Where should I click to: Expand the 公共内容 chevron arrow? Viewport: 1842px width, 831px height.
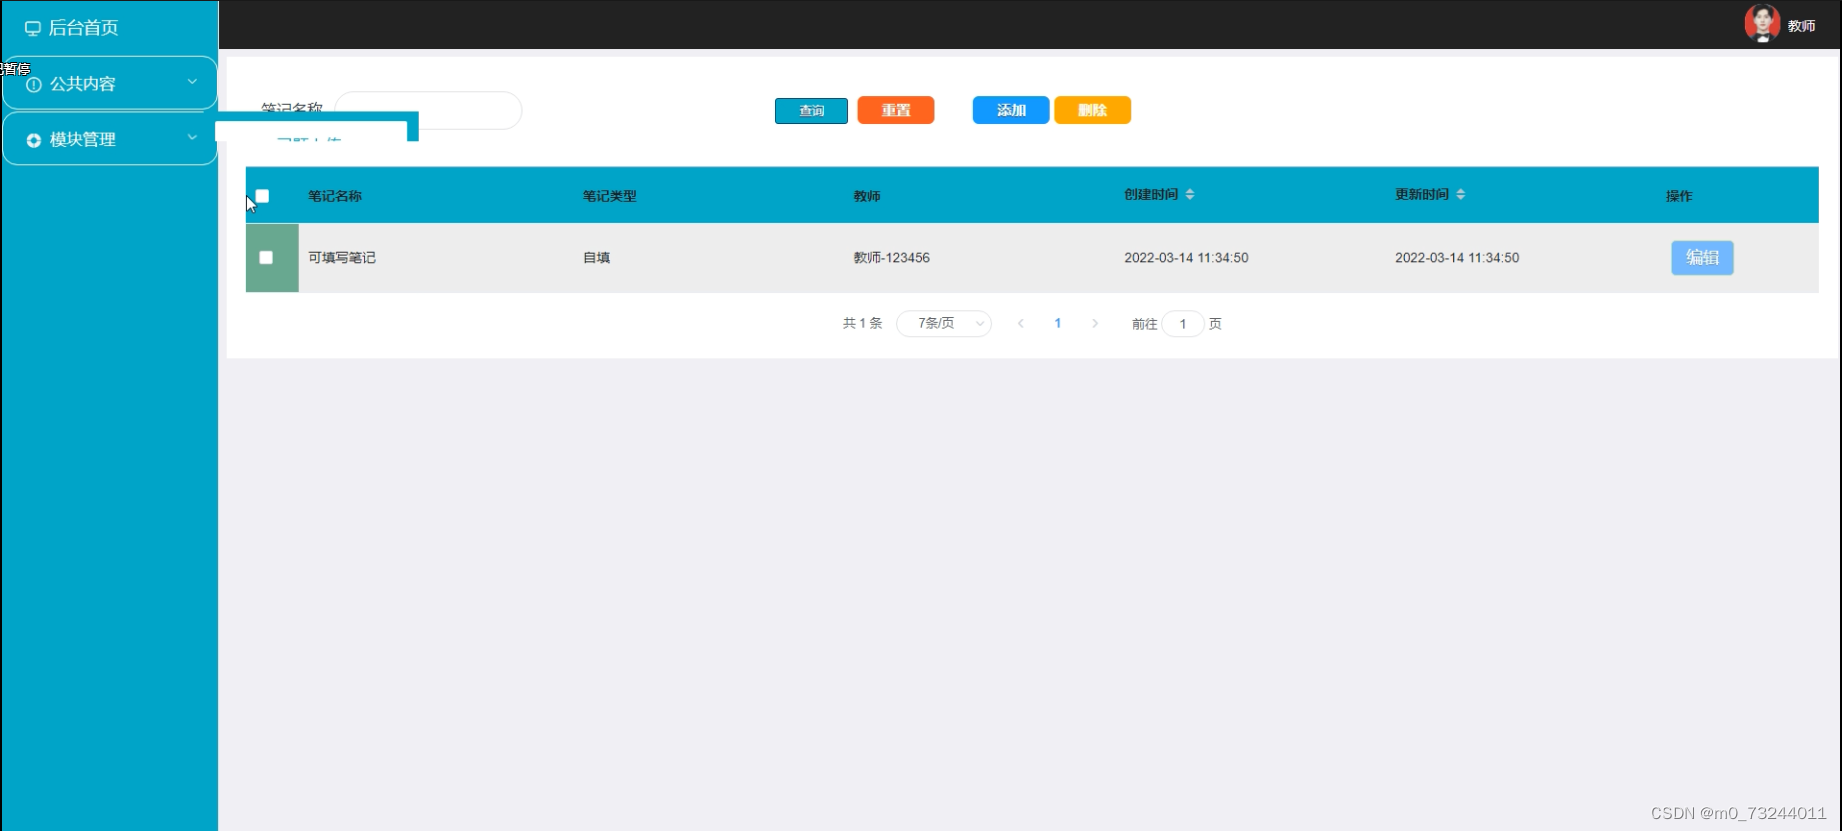point(192,82)
